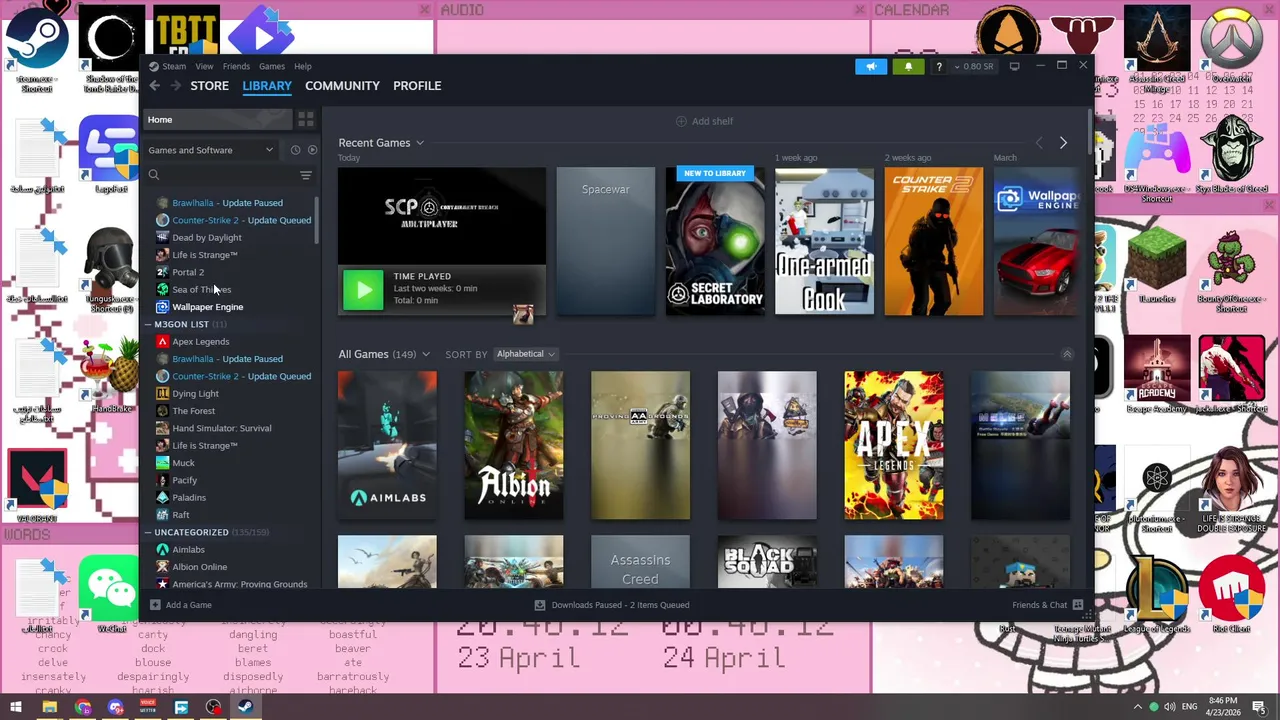Image resolution: width=1280 pixels, height=720 pixels.
Task: Select Dead by Daylight in sidebar
Action: pos(207,238)
